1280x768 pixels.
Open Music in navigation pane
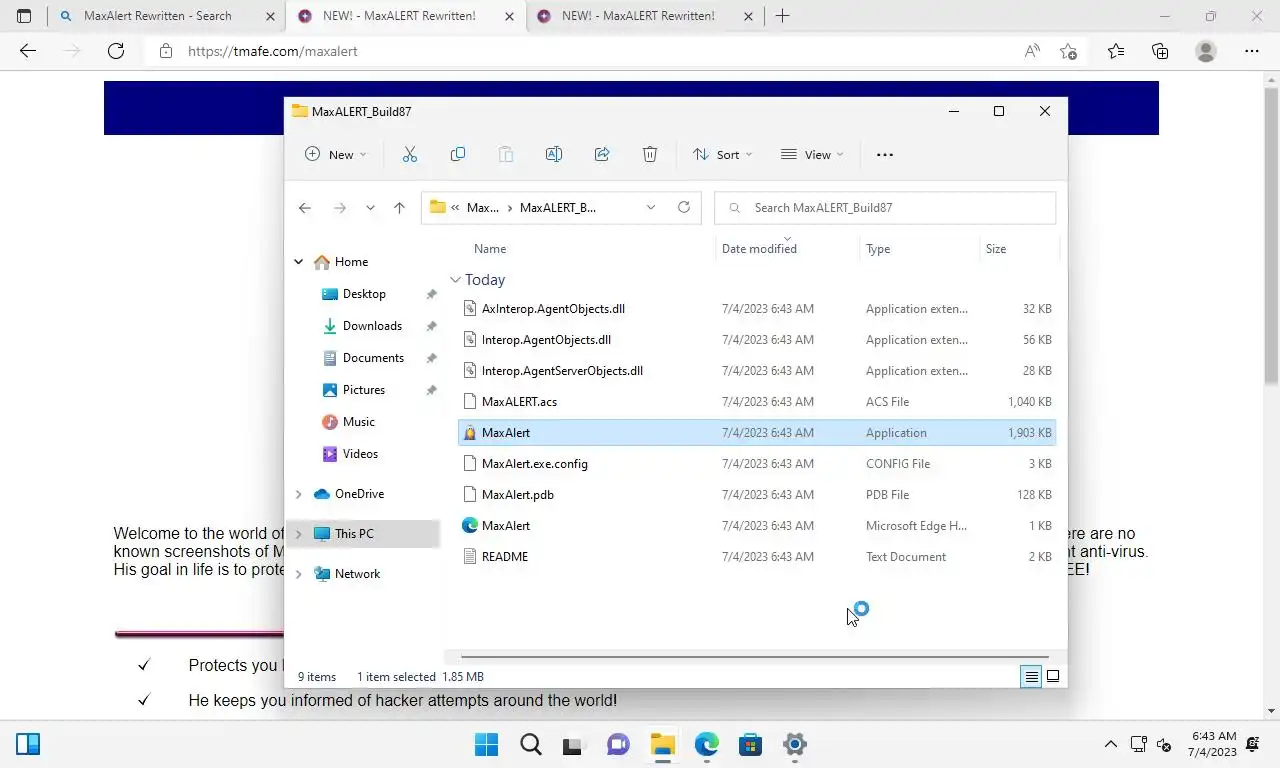(x=359, y=422)
